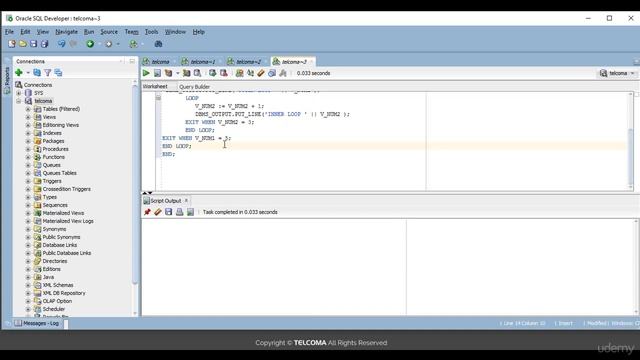Open the Messages - Log panel
The height and width of the screenshot is (360, 640).
point(41,323)
